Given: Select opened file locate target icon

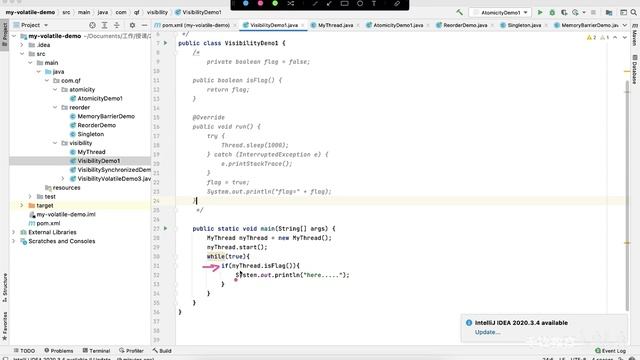Looking at the screenshot, I should coord(93,25).
